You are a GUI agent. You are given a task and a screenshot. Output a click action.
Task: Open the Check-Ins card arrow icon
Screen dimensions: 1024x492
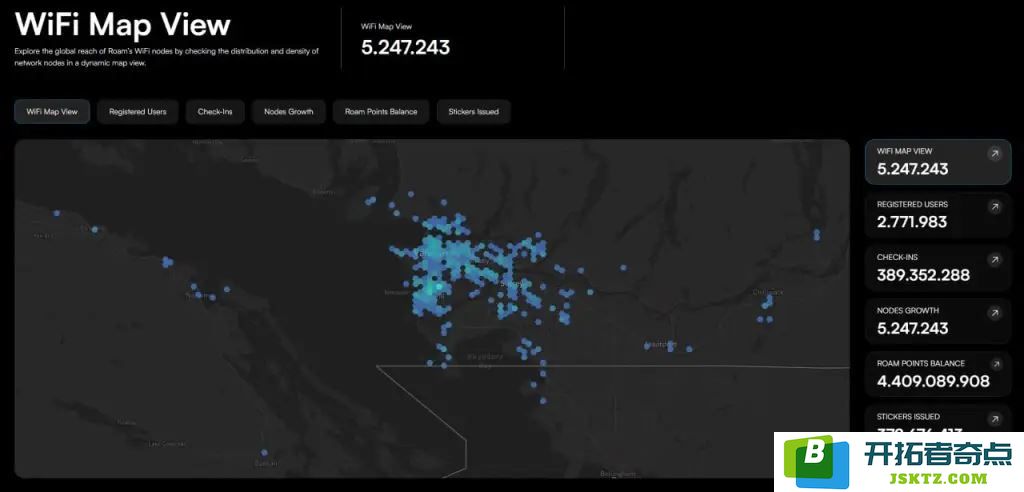994,260
